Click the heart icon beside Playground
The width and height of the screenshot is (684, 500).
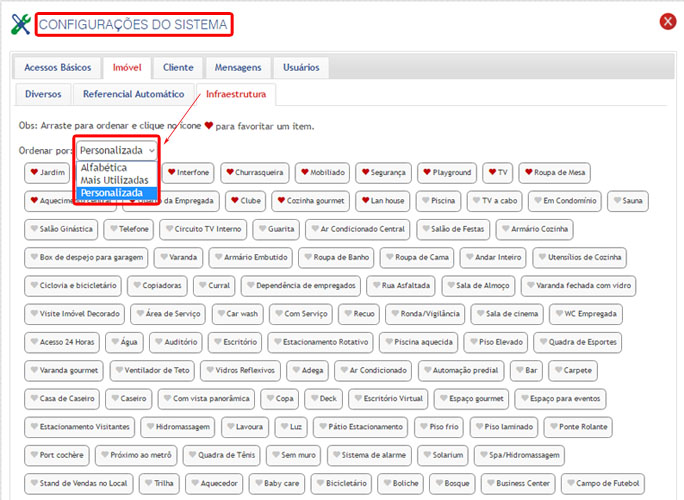pos(426,172)
